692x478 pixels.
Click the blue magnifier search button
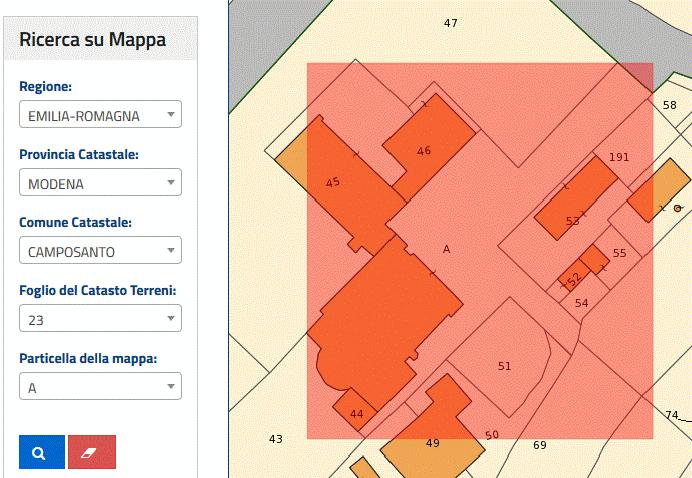41,452
